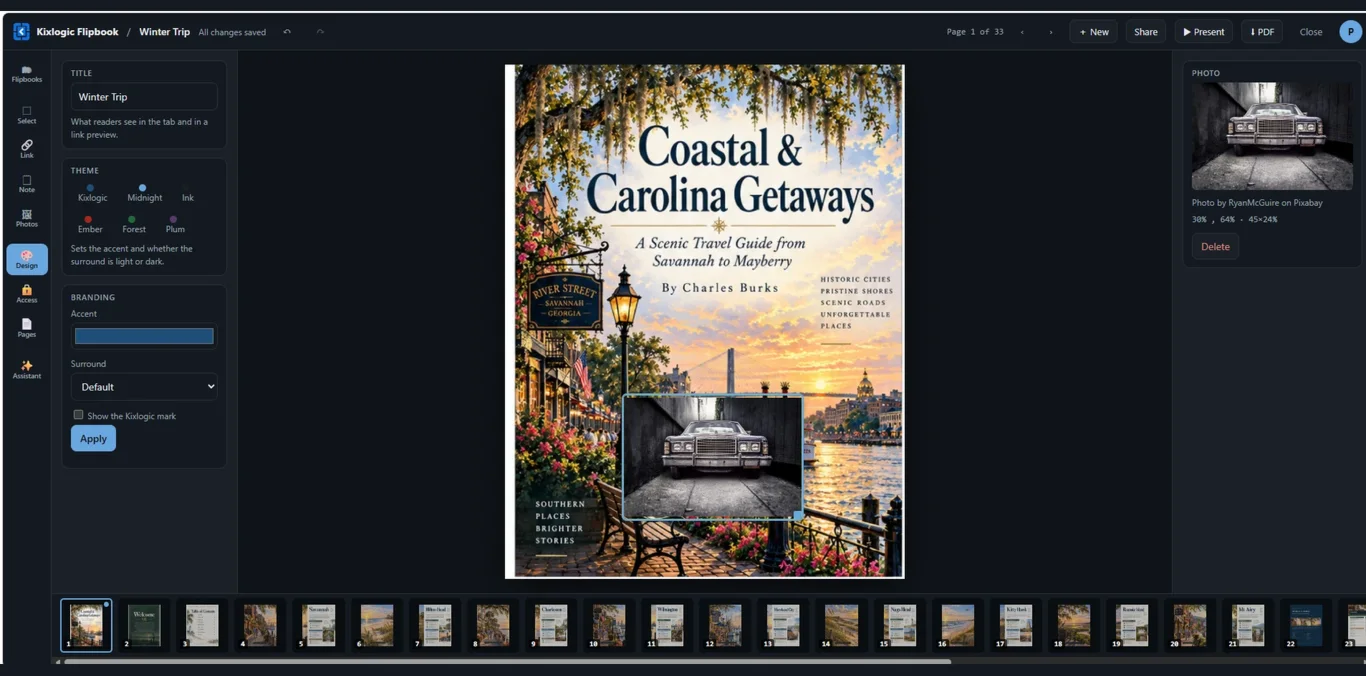
Task: Click the thumbnail strip horizontal scrollbar
Action: (x=507, y=661)
